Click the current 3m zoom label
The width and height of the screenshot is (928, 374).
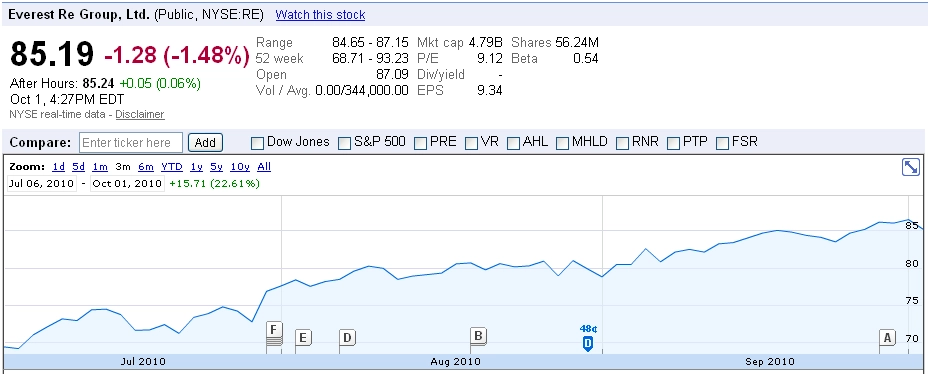point(123,167)
